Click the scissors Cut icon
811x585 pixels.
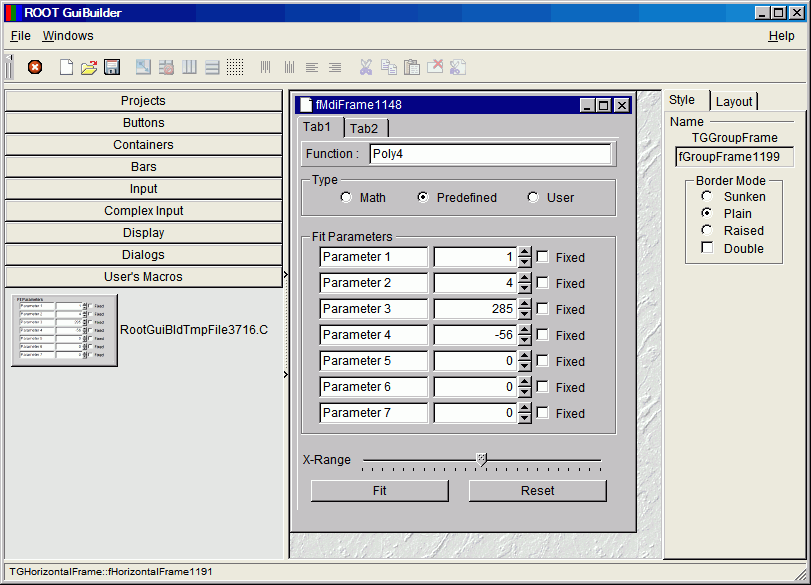point(365,67)
